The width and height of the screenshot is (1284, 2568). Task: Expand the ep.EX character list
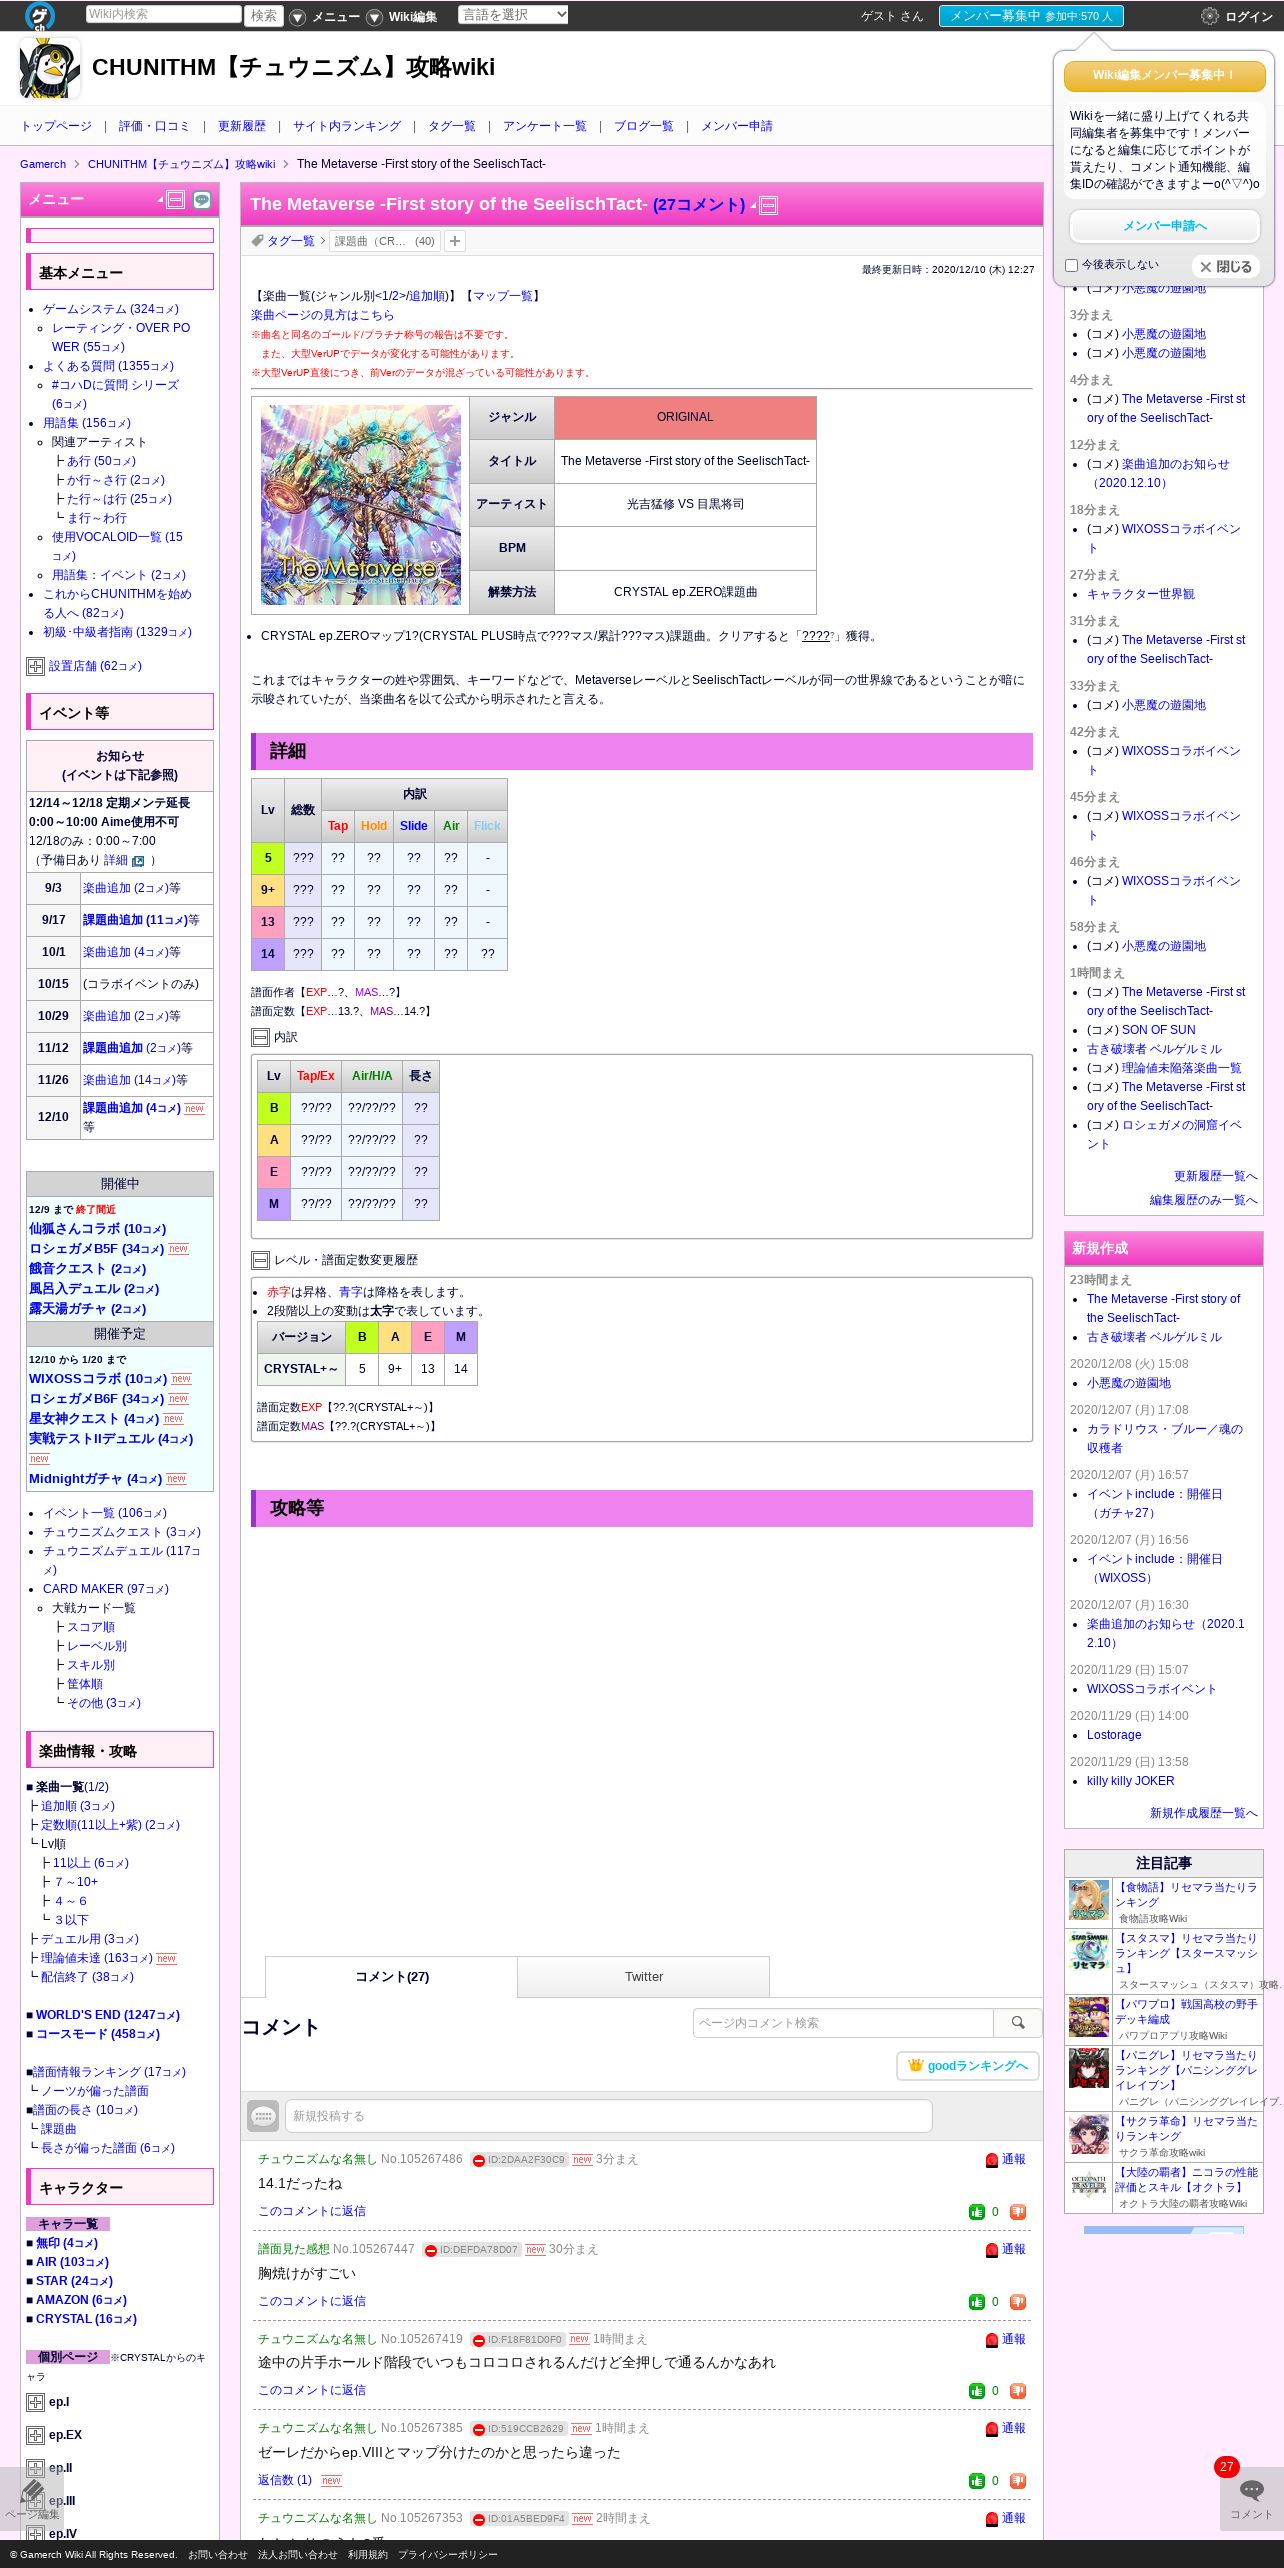click(x=35, y=2436)
